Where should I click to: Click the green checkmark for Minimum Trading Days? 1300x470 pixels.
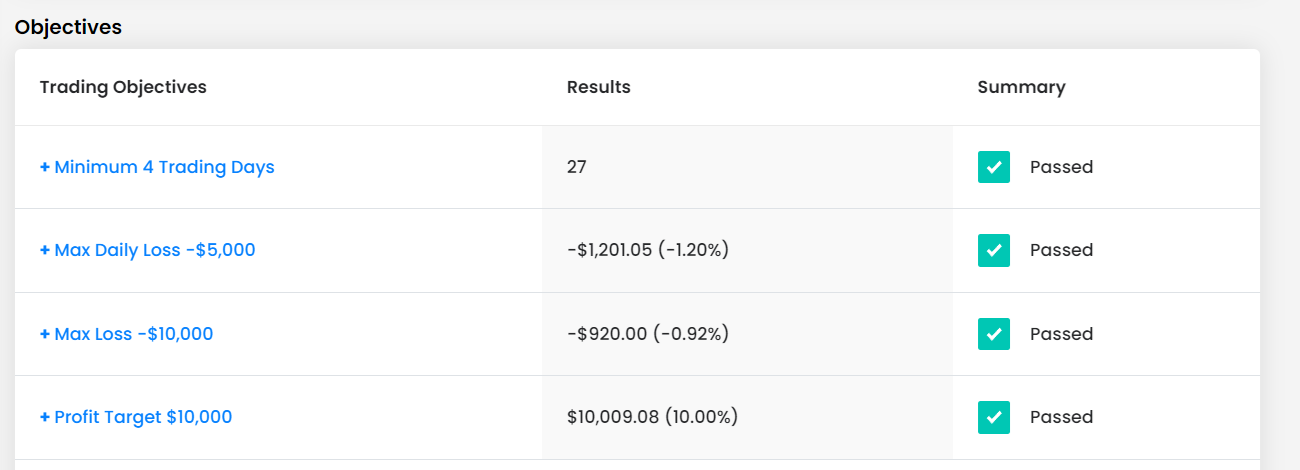(x=994, y=167)
